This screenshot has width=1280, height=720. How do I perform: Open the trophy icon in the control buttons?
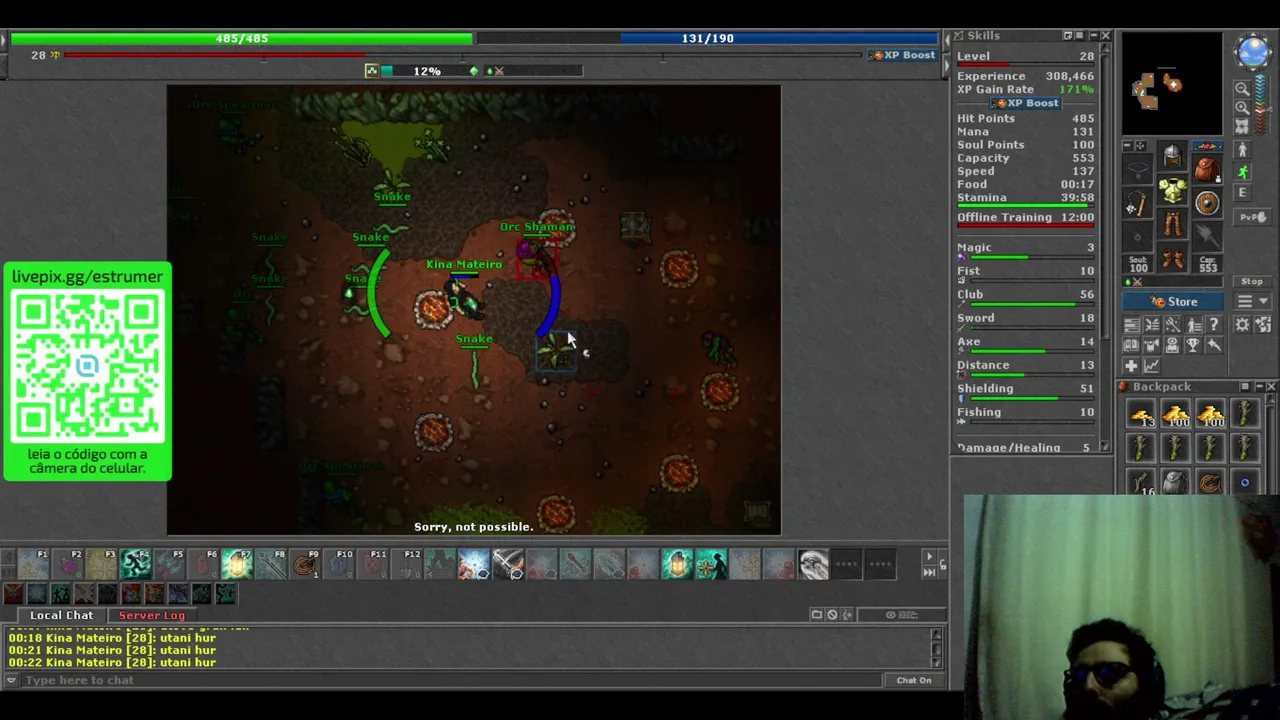[x=1193, y=345]
